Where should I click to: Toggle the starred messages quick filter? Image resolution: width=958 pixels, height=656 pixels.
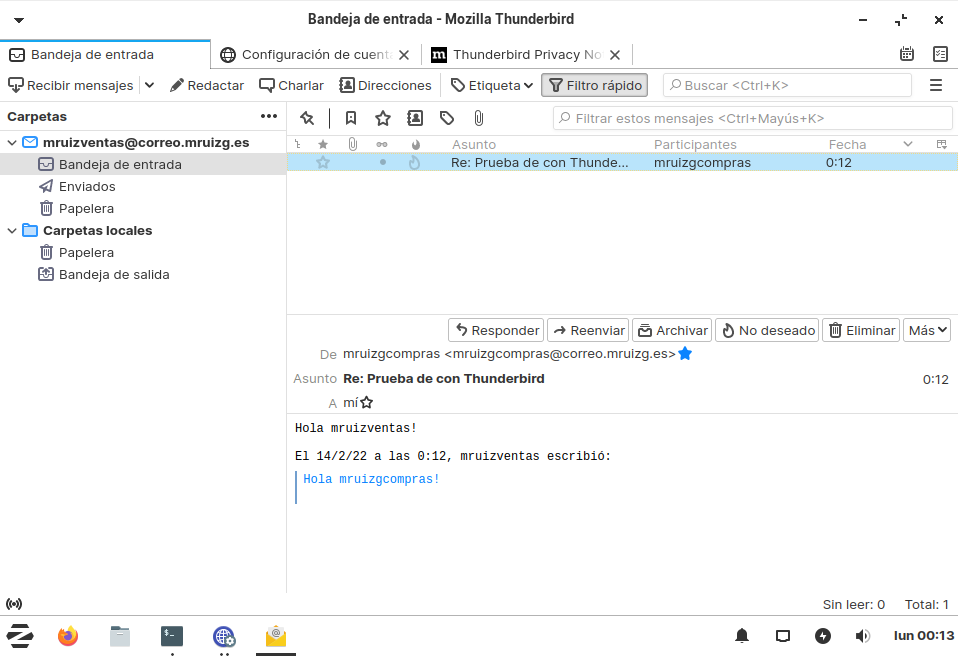383,118
